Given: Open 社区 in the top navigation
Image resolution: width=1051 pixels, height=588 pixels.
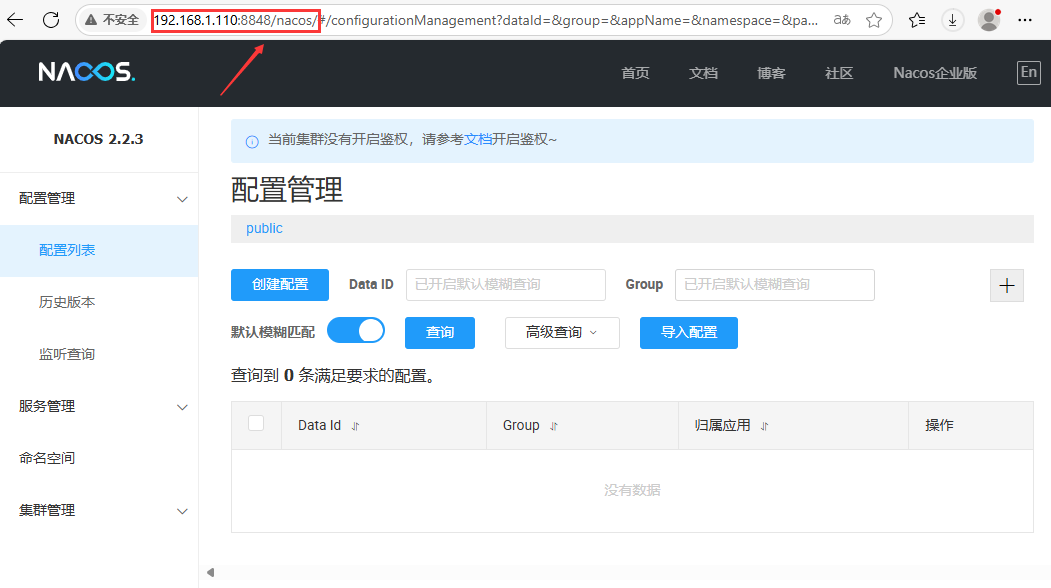Looking at the screenshot, I should click(839, 73).
